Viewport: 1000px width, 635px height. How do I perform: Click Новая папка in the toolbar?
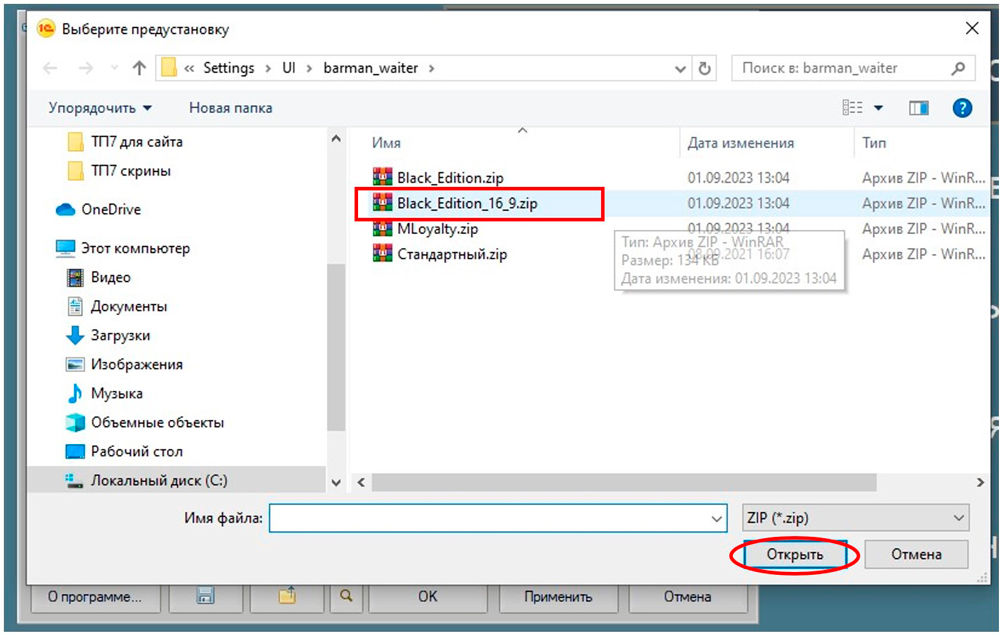230,108
